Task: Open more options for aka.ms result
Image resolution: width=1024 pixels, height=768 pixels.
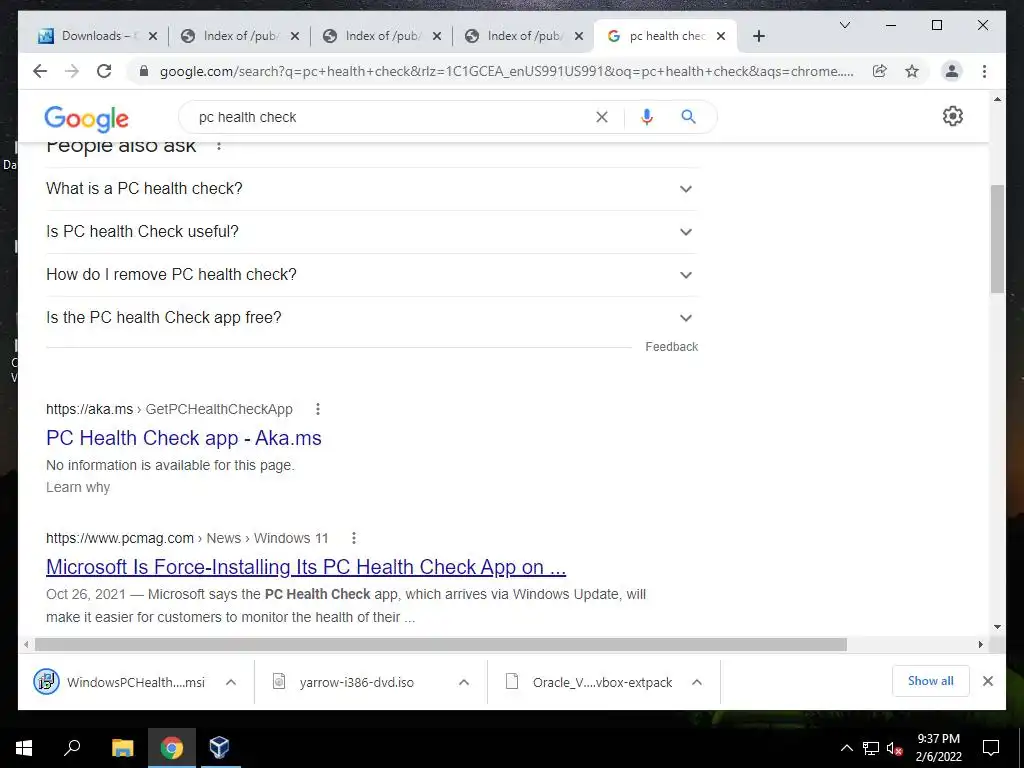Action: [x=318, y=409]
